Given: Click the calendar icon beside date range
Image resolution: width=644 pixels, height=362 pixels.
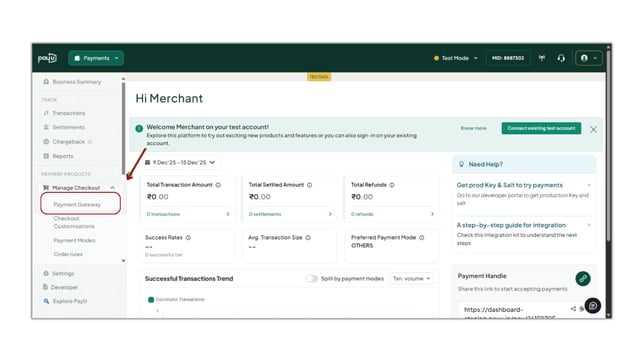Looking at the screenshot, I should (147, 162).
